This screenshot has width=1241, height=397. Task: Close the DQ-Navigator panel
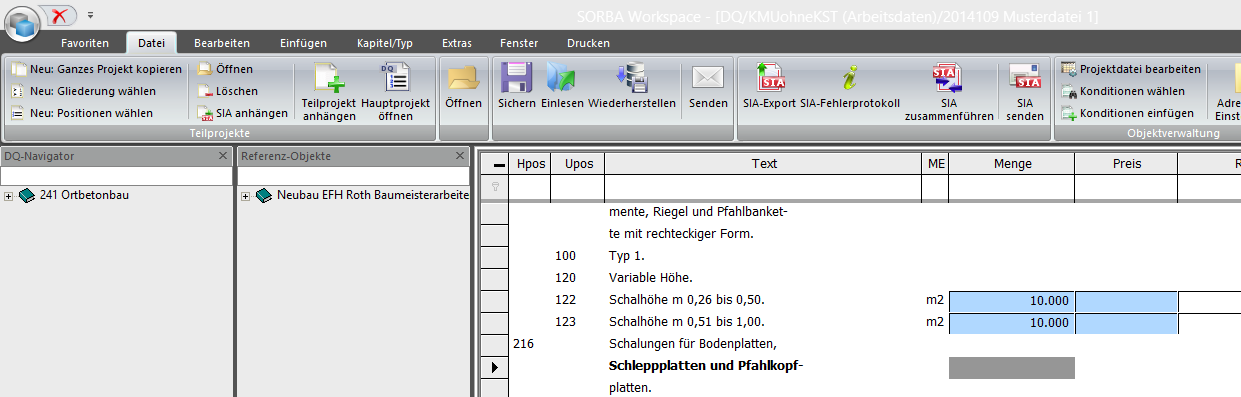coord(223,156)
